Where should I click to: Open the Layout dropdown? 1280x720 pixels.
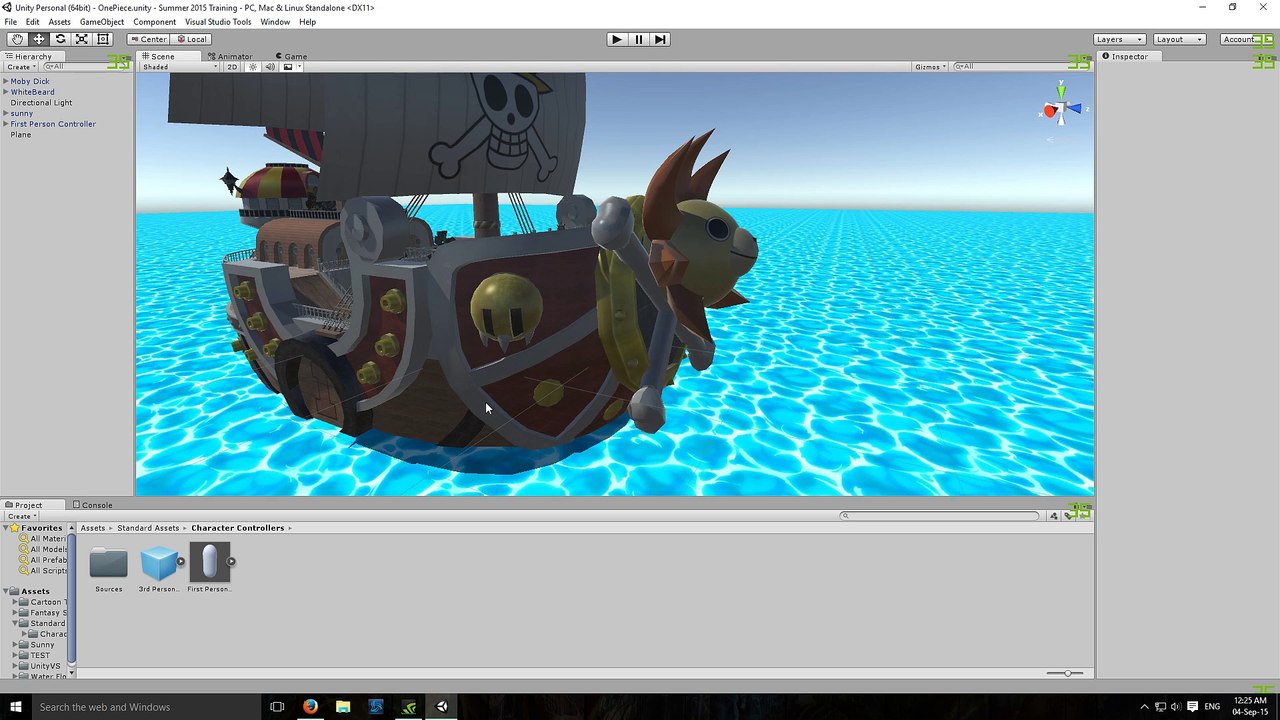[1179, 39]
